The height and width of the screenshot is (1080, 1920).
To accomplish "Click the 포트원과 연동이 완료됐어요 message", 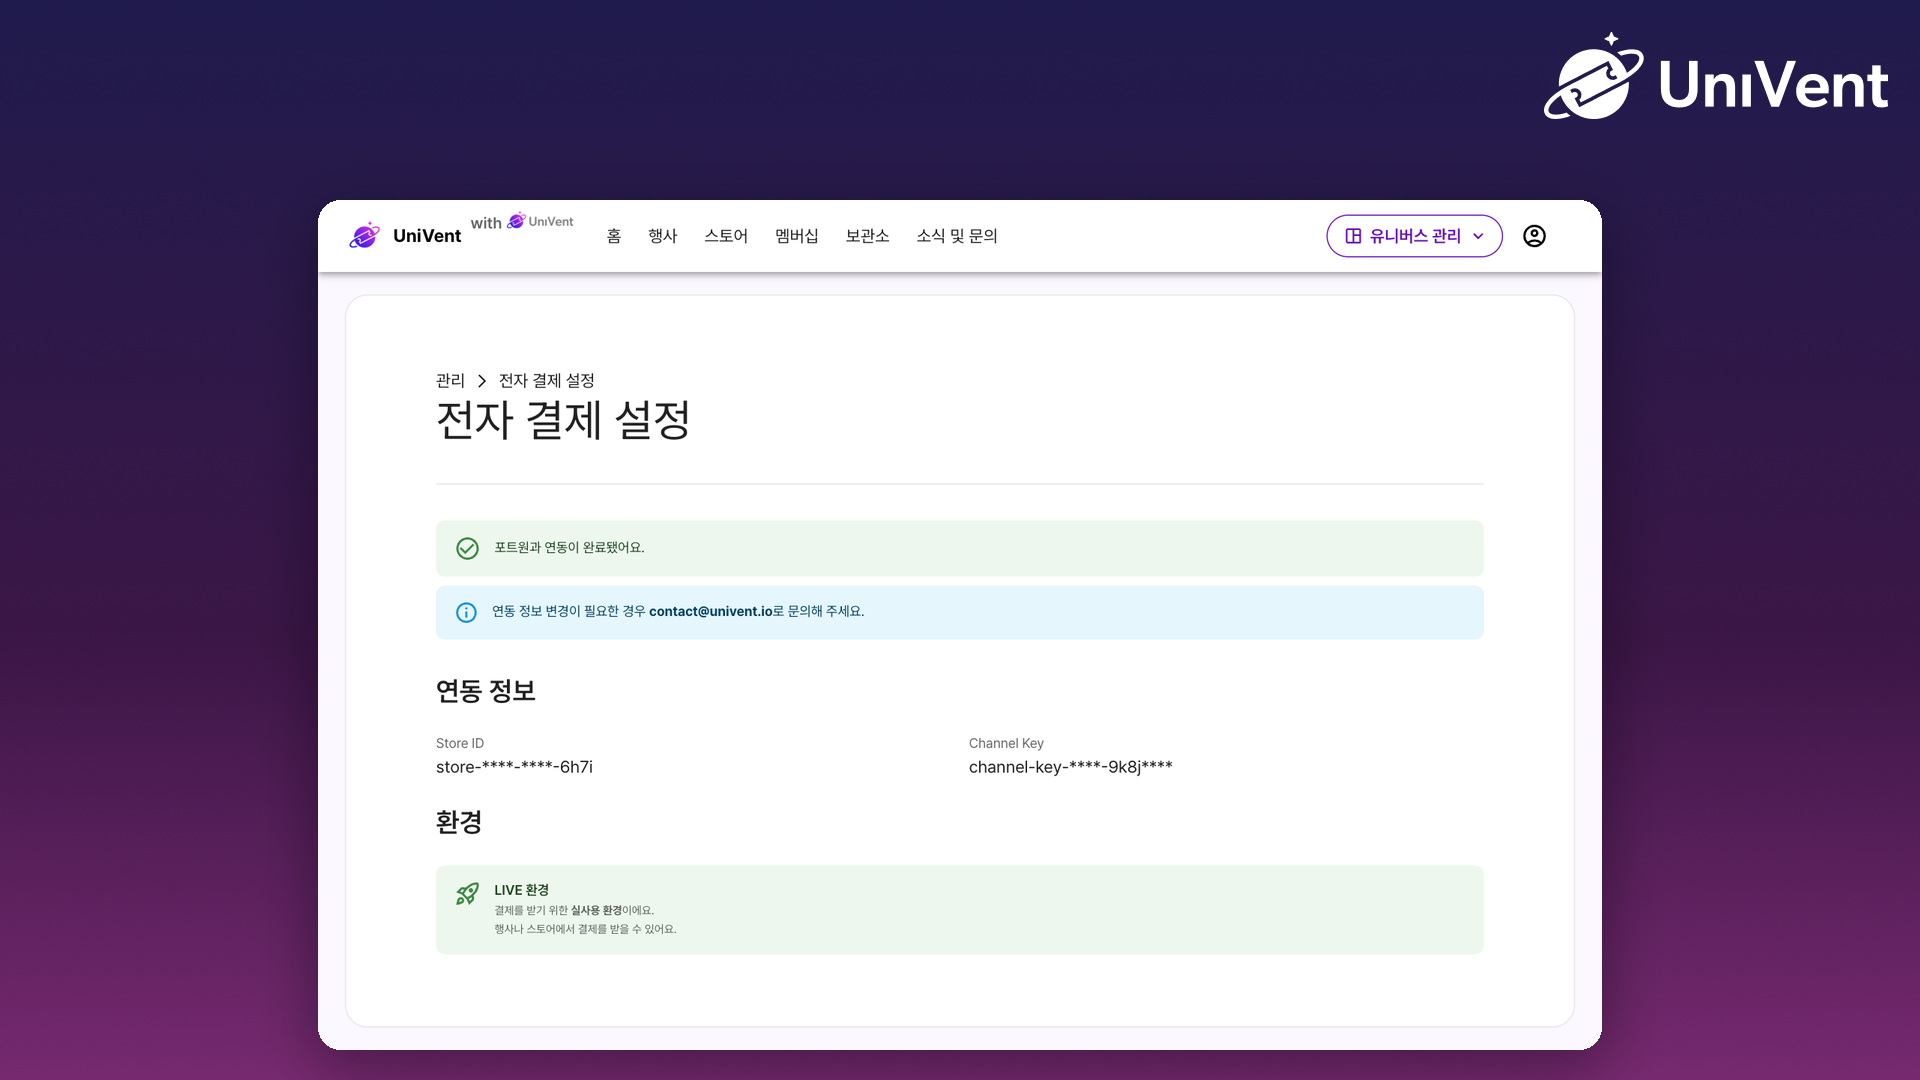I will tap(569, 548).
